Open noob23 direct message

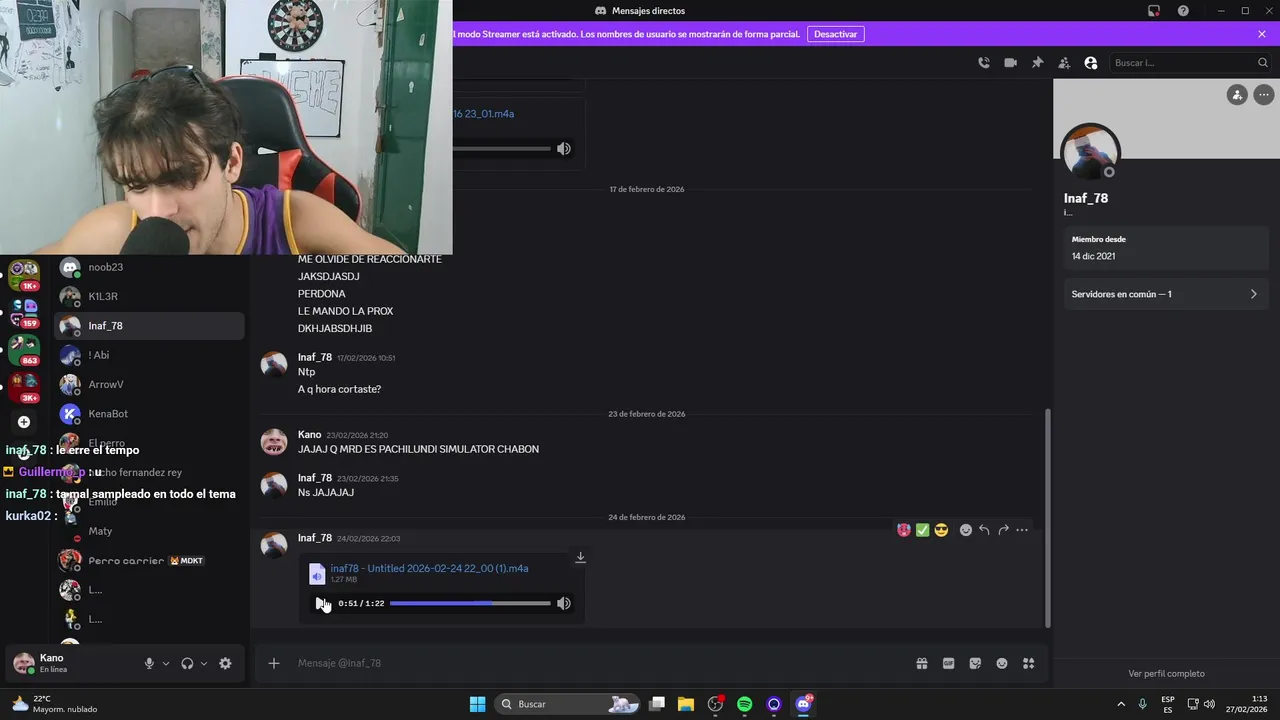coord(150,267)
